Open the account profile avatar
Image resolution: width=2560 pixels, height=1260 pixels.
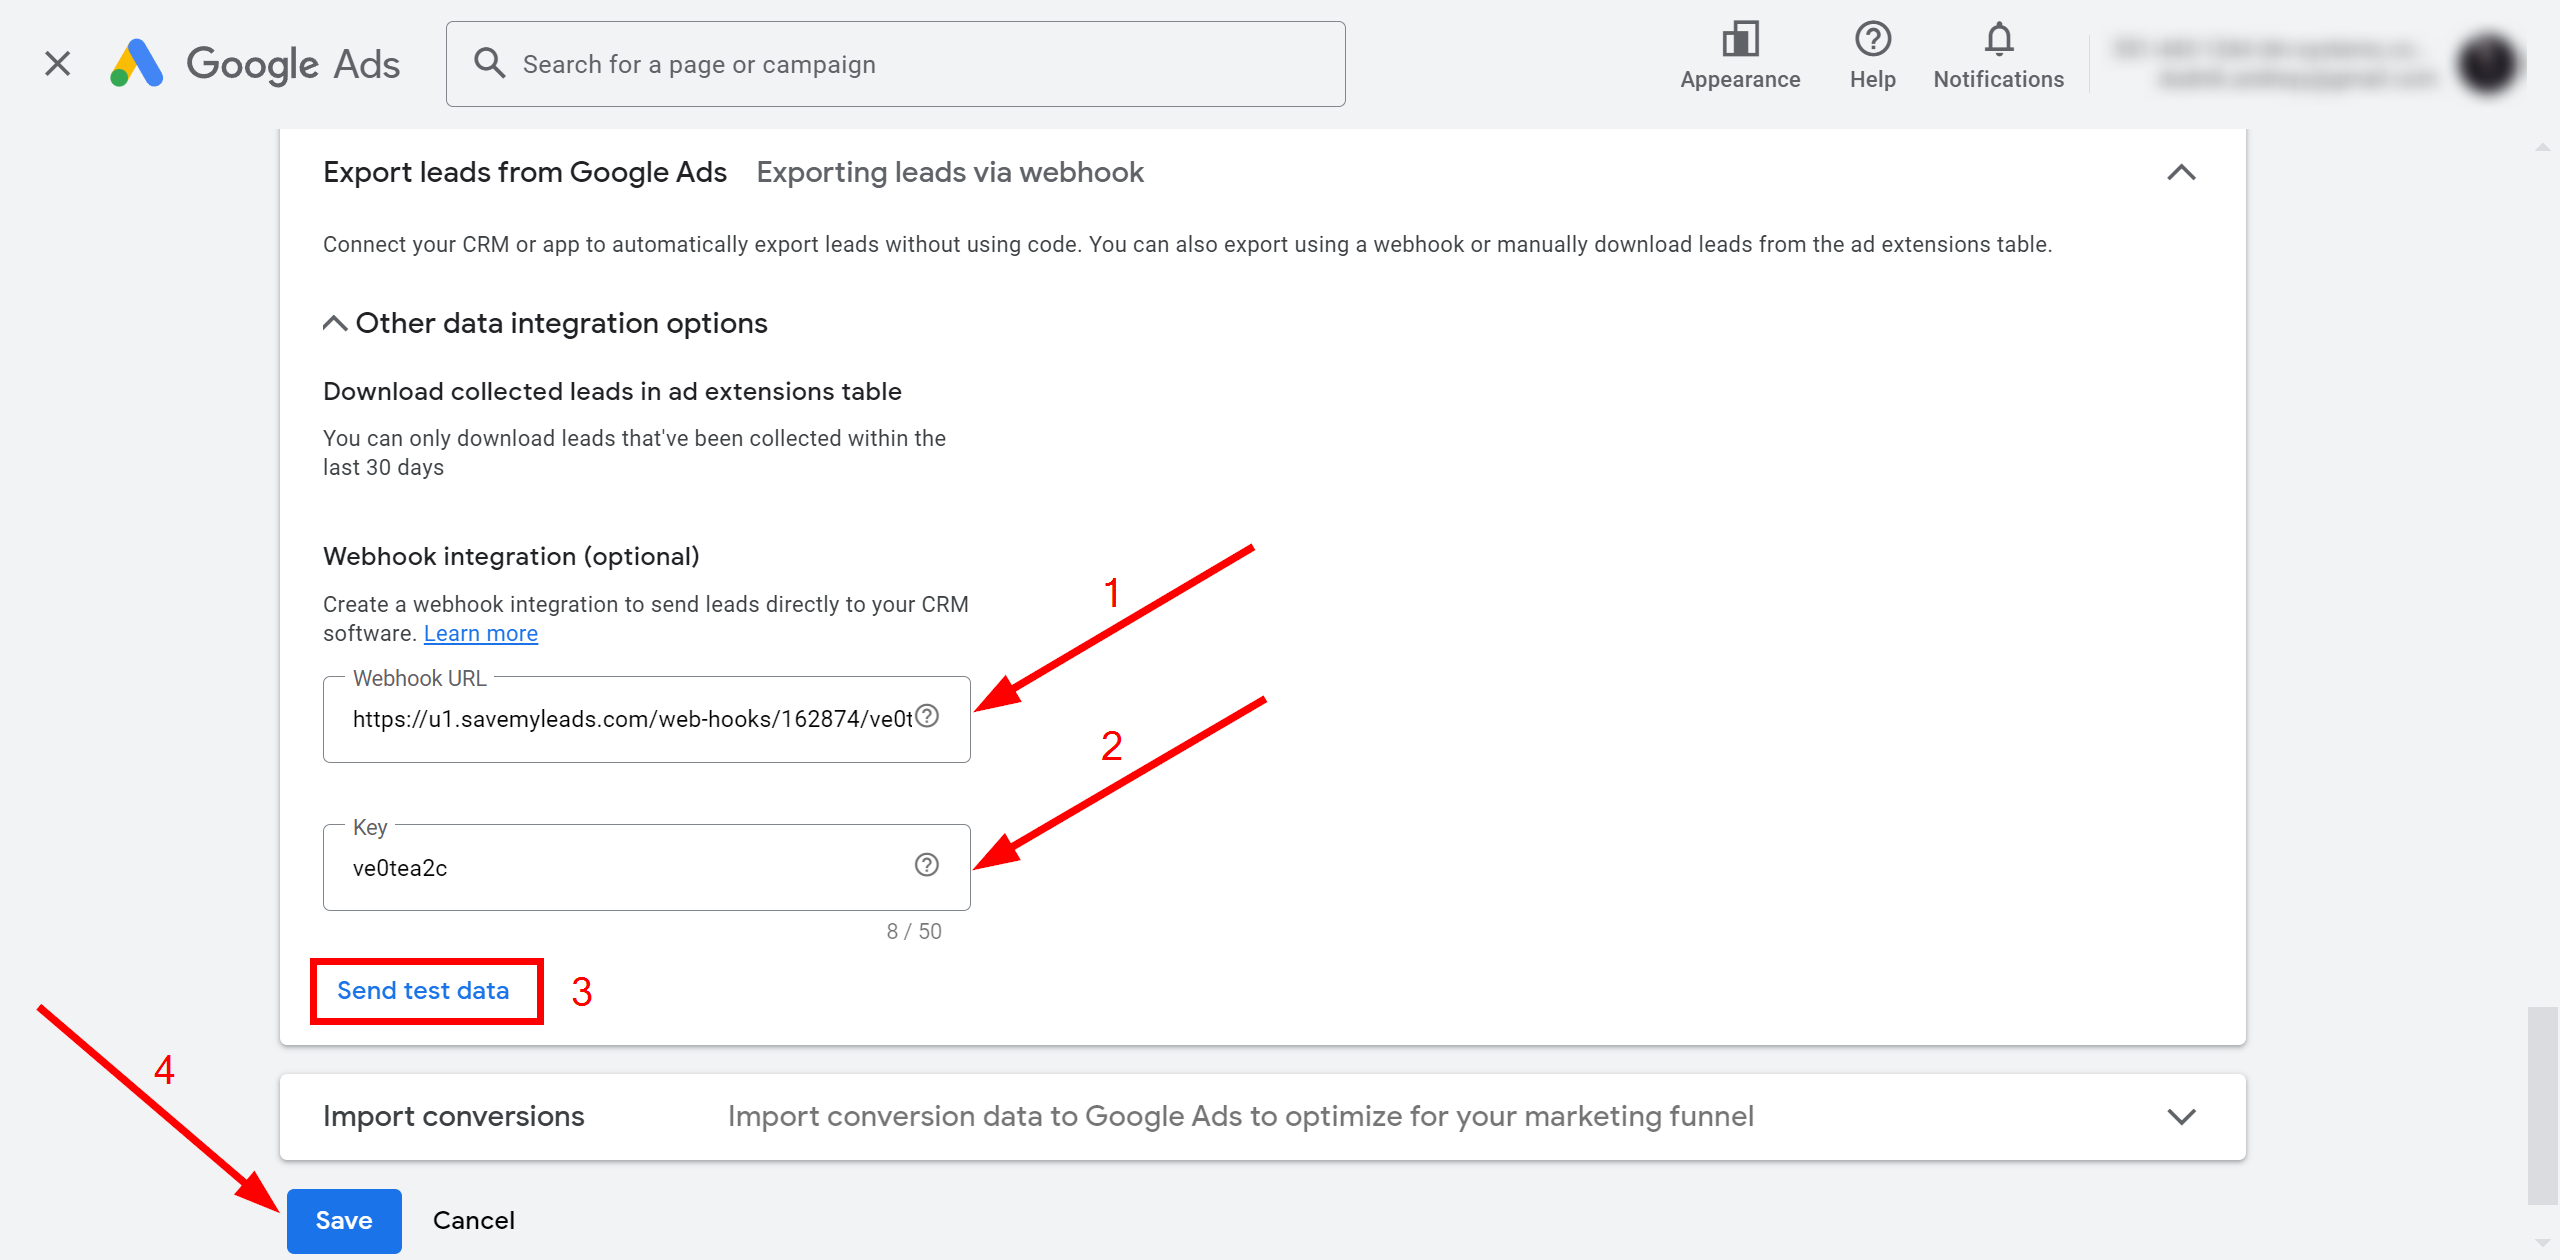coord(2487,64)
